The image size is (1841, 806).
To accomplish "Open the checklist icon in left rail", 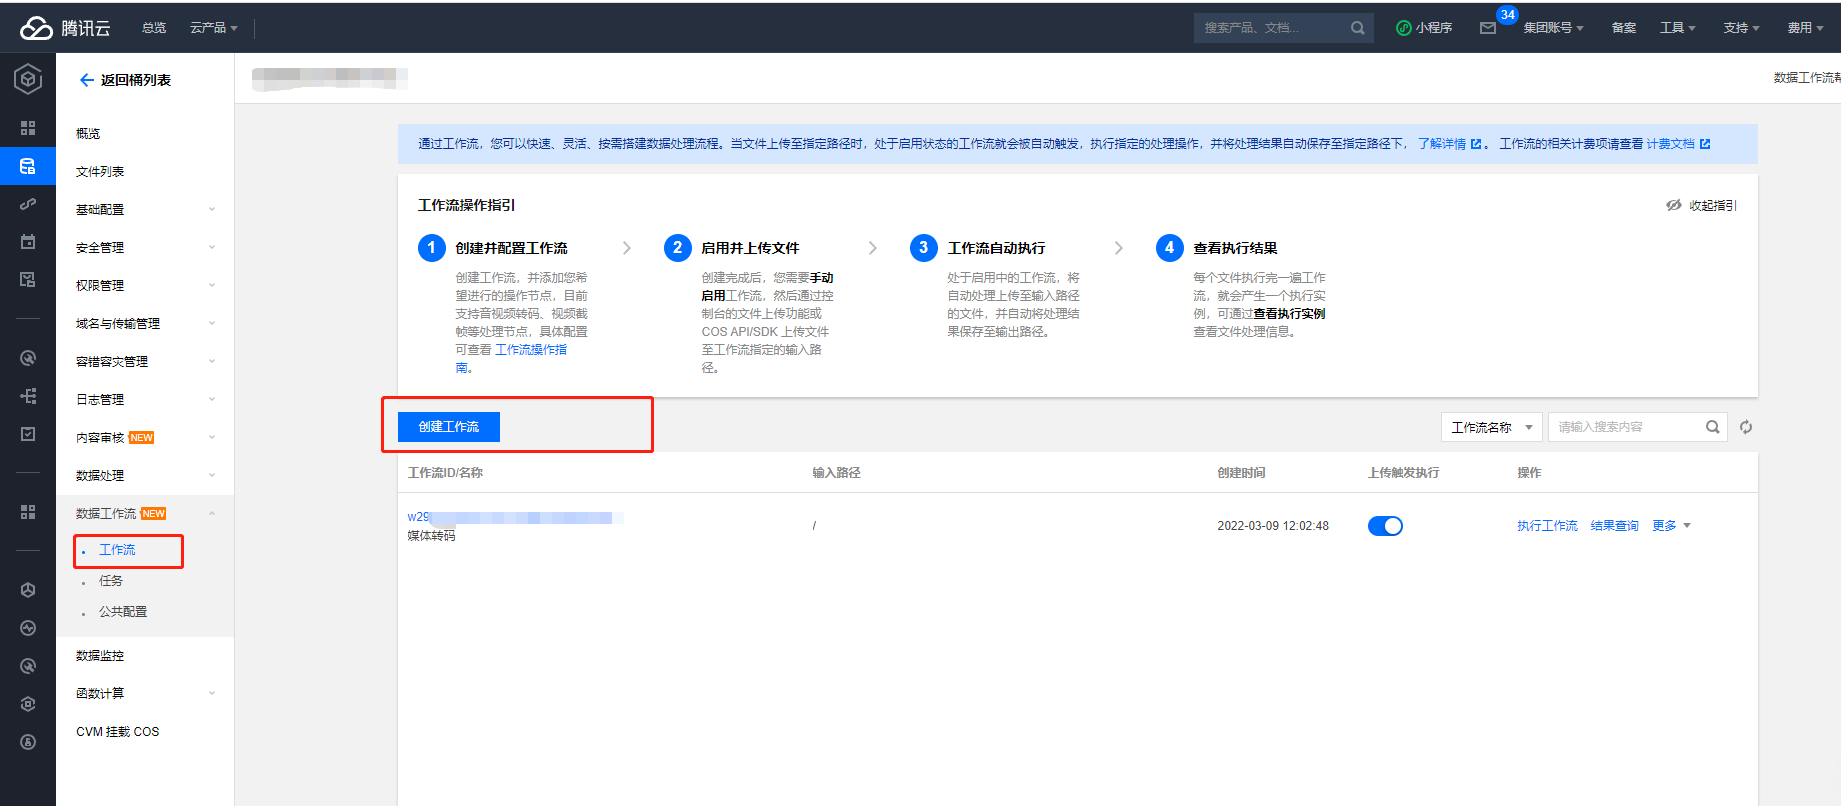I will click(x=28, y=434).
